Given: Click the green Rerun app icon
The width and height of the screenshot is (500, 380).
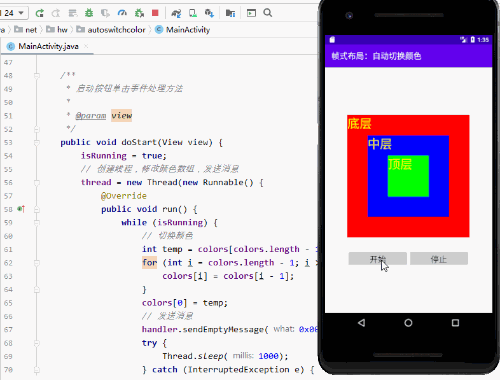Looking at the screenshot, I should (x=40, y=13).
